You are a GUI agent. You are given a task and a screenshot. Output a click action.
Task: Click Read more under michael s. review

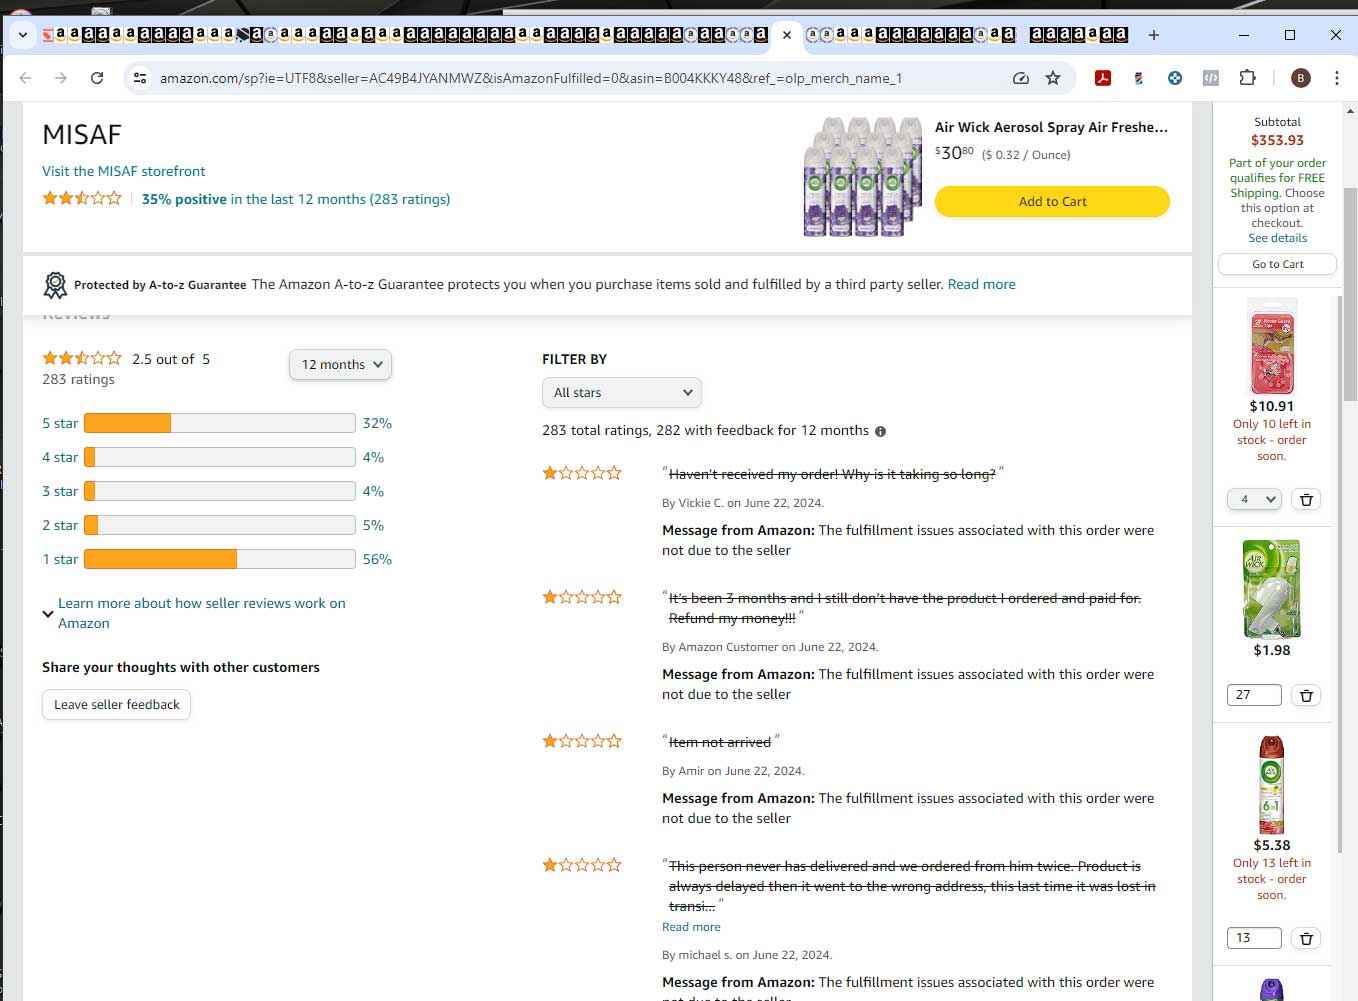(x=691, y=927)
